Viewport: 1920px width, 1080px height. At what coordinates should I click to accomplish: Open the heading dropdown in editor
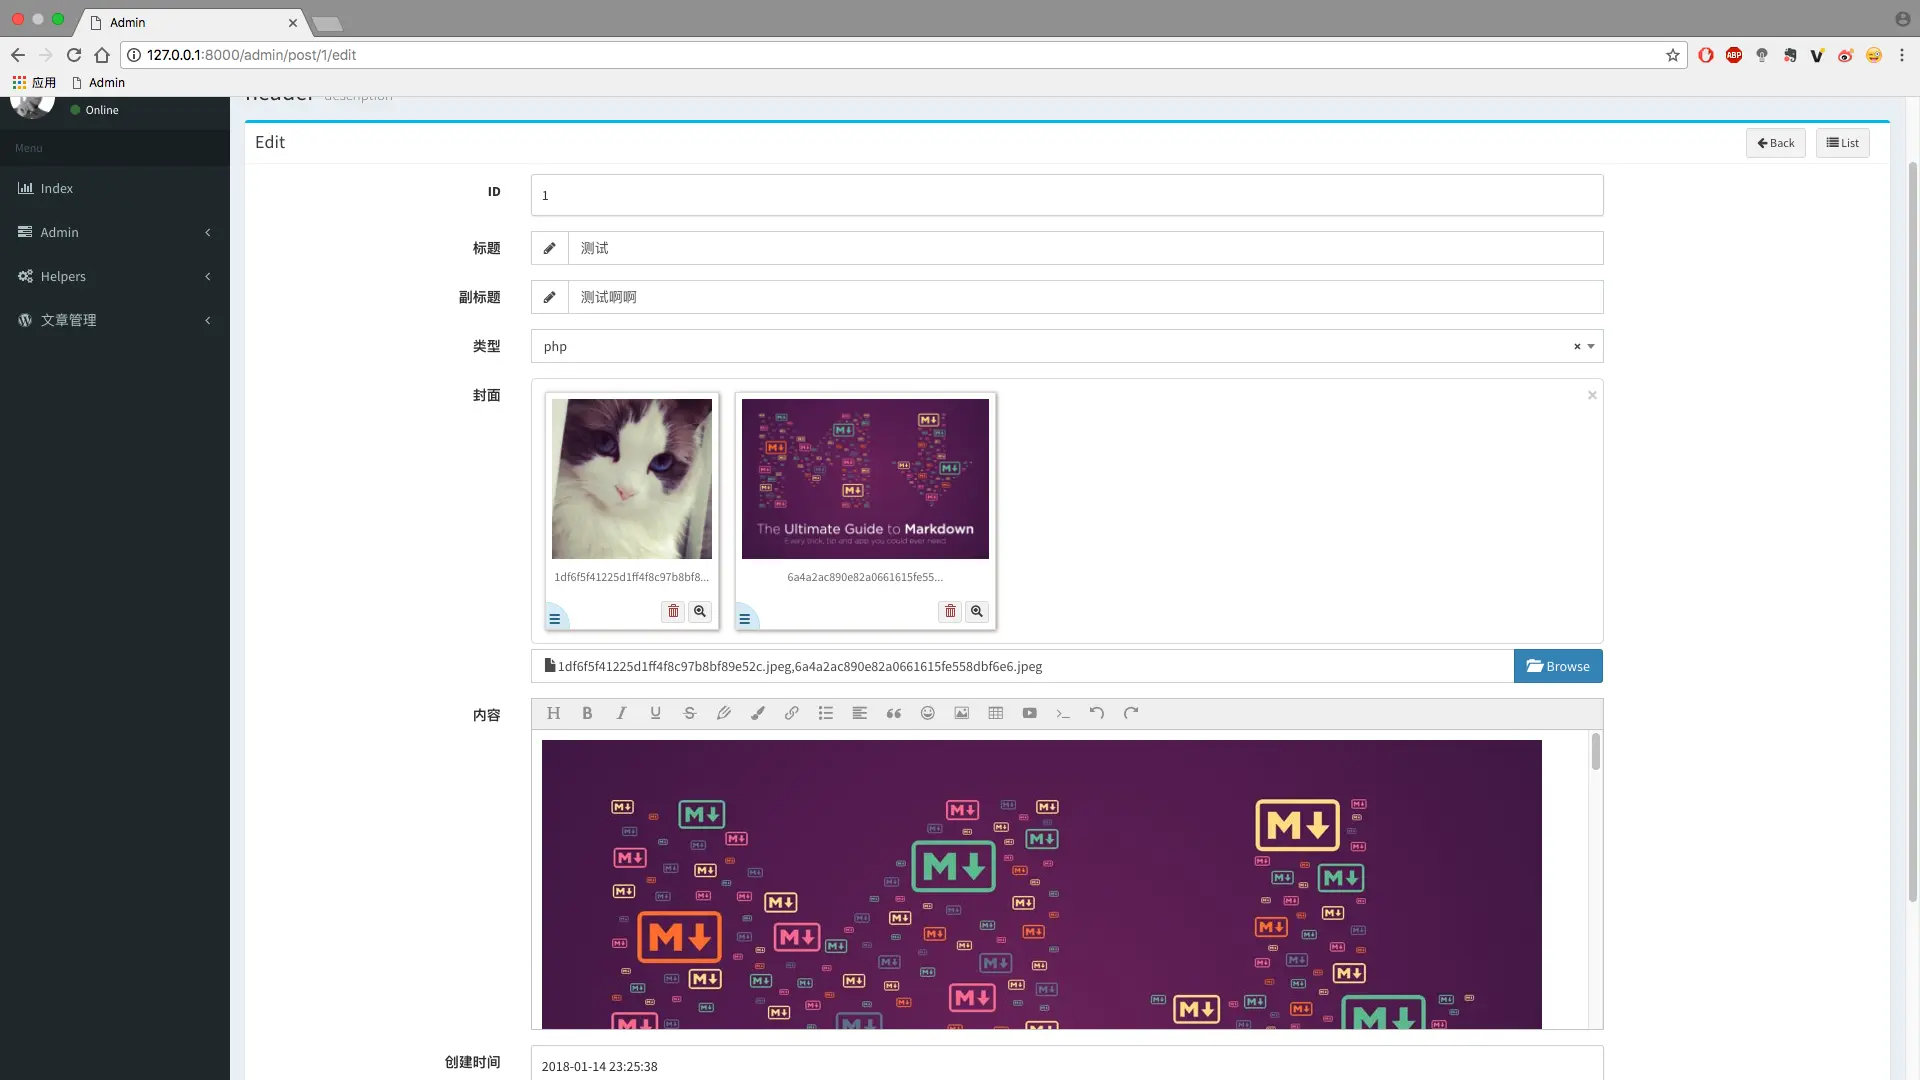(x=553, y=713)
